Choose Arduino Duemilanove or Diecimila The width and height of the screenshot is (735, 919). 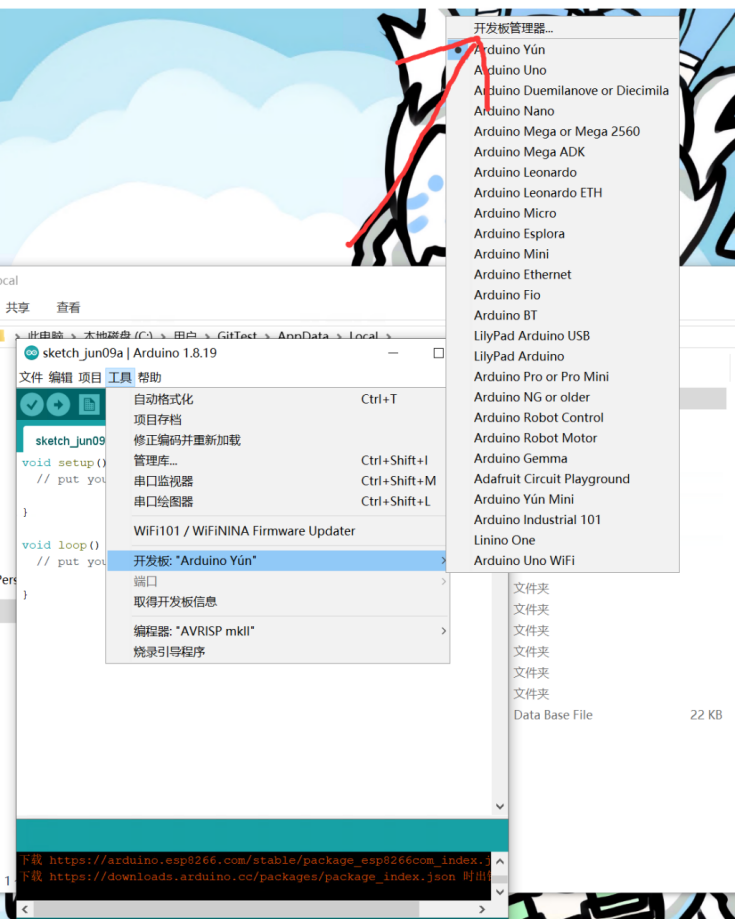(563, 91)
